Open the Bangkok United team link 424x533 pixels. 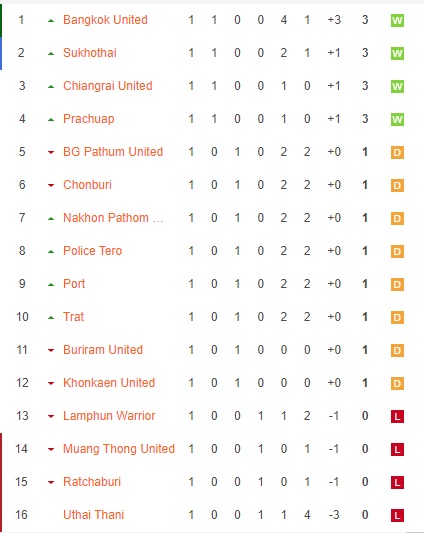point(105,20)
